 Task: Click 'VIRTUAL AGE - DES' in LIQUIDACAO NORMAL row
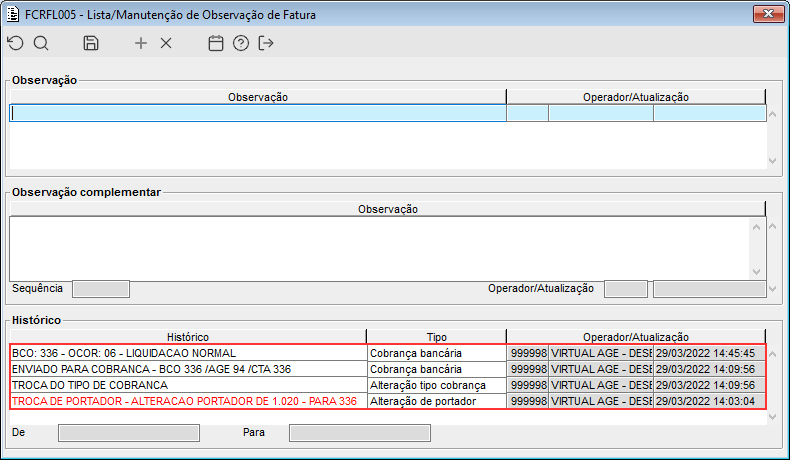pyautogui.click(x=601, y=353)
